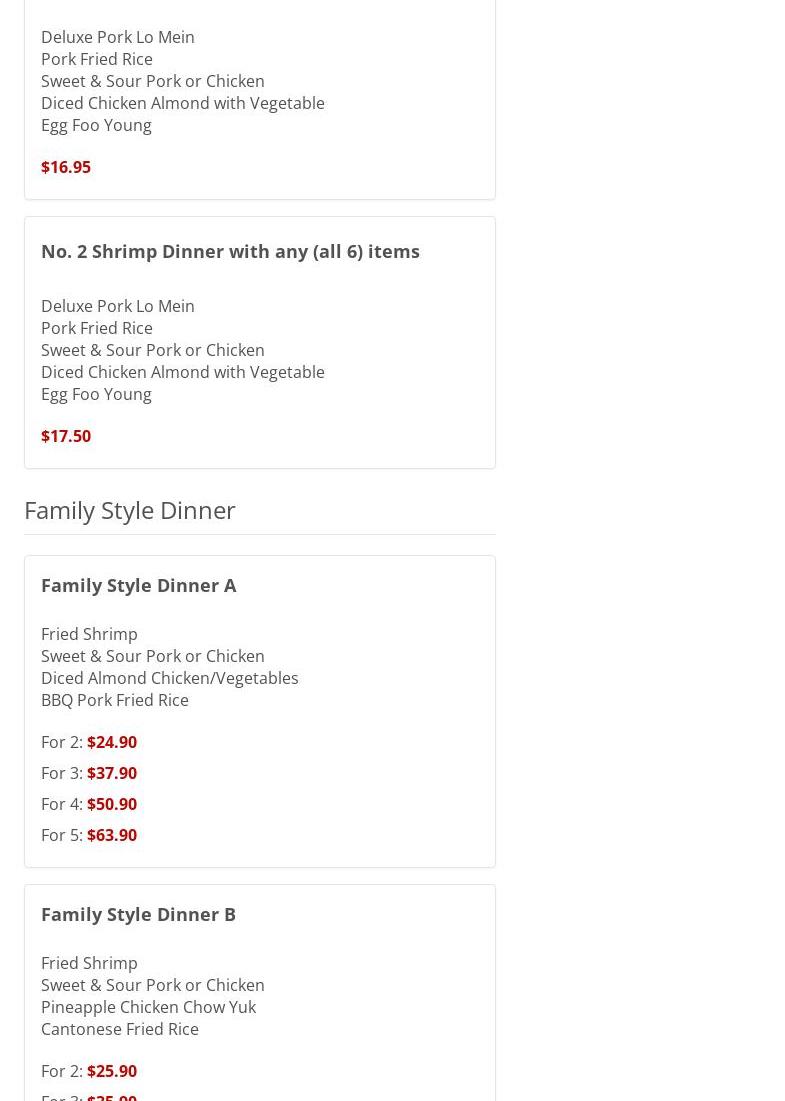Click Diced Chicken Almond above the $16.95 price

coord(183,103)
